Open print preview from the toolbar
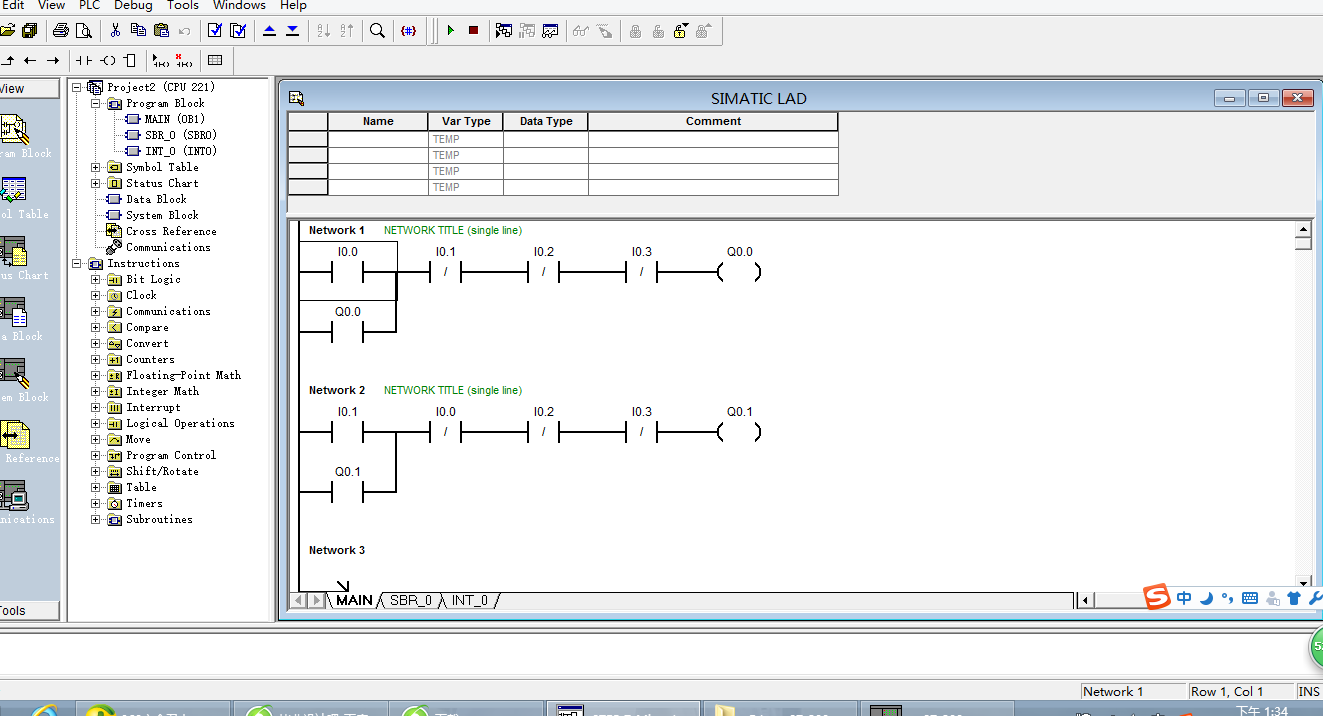Viewport: 1323px width, 716px height. point(83,31)
